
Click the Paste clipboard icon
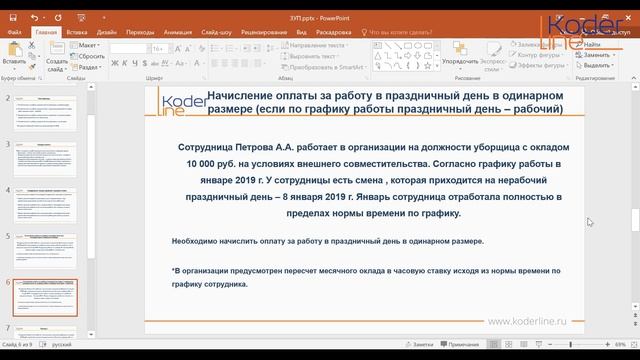[15, 50]
